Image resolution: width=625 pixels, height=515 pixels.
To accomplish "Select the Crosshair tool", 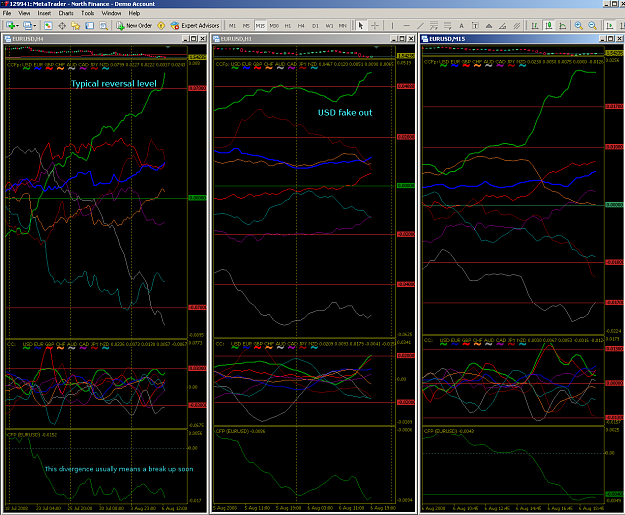I will pos(375,26).
